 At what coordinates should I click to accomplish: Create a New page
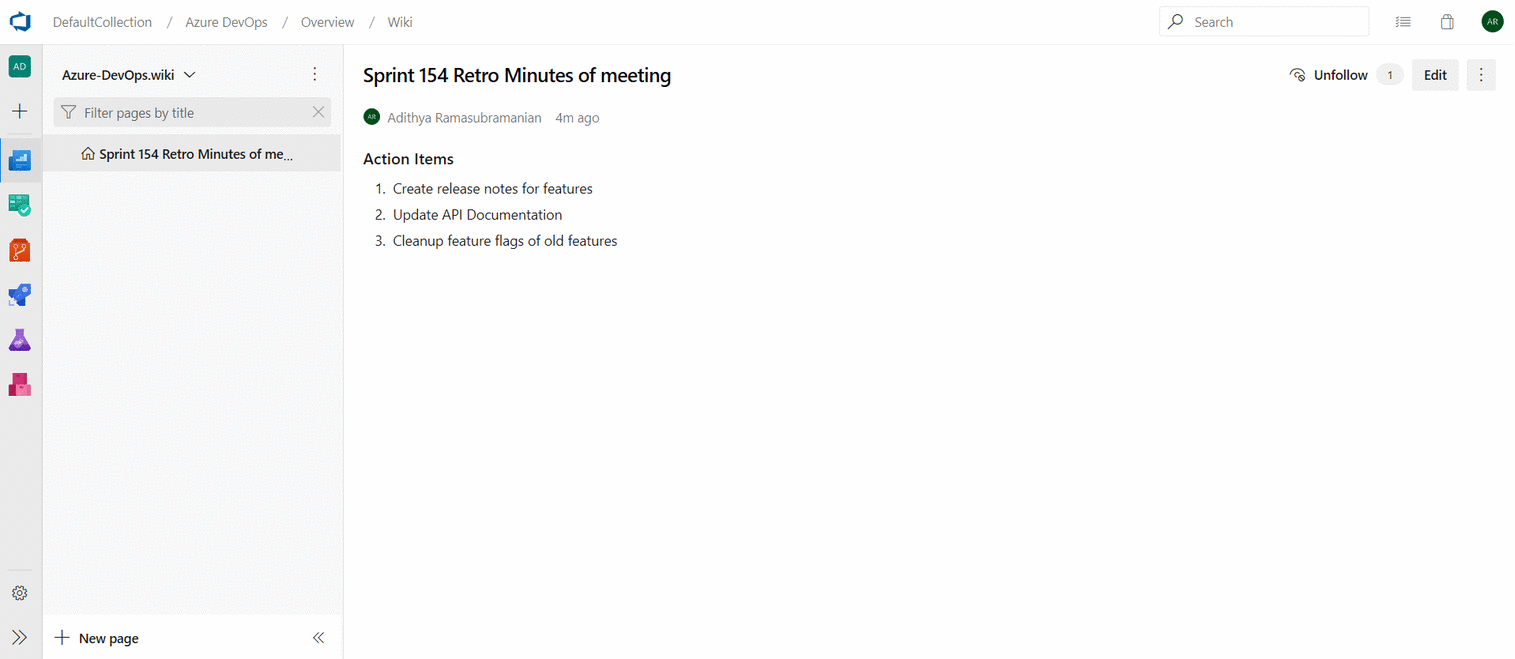[x=96, y=637]
